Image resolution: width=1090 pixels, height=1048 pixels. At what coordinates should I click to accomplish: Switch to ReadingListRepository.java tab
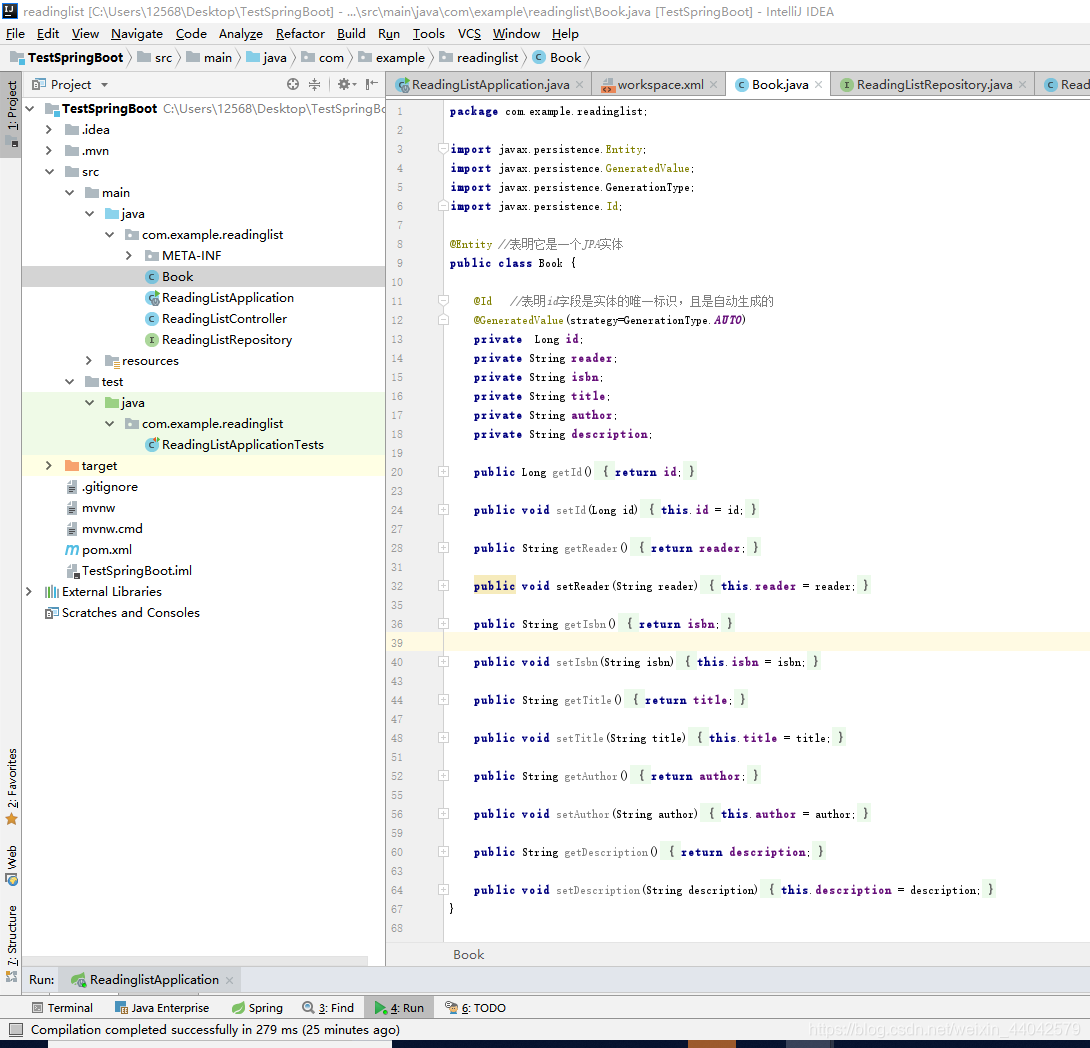point(934,85)
